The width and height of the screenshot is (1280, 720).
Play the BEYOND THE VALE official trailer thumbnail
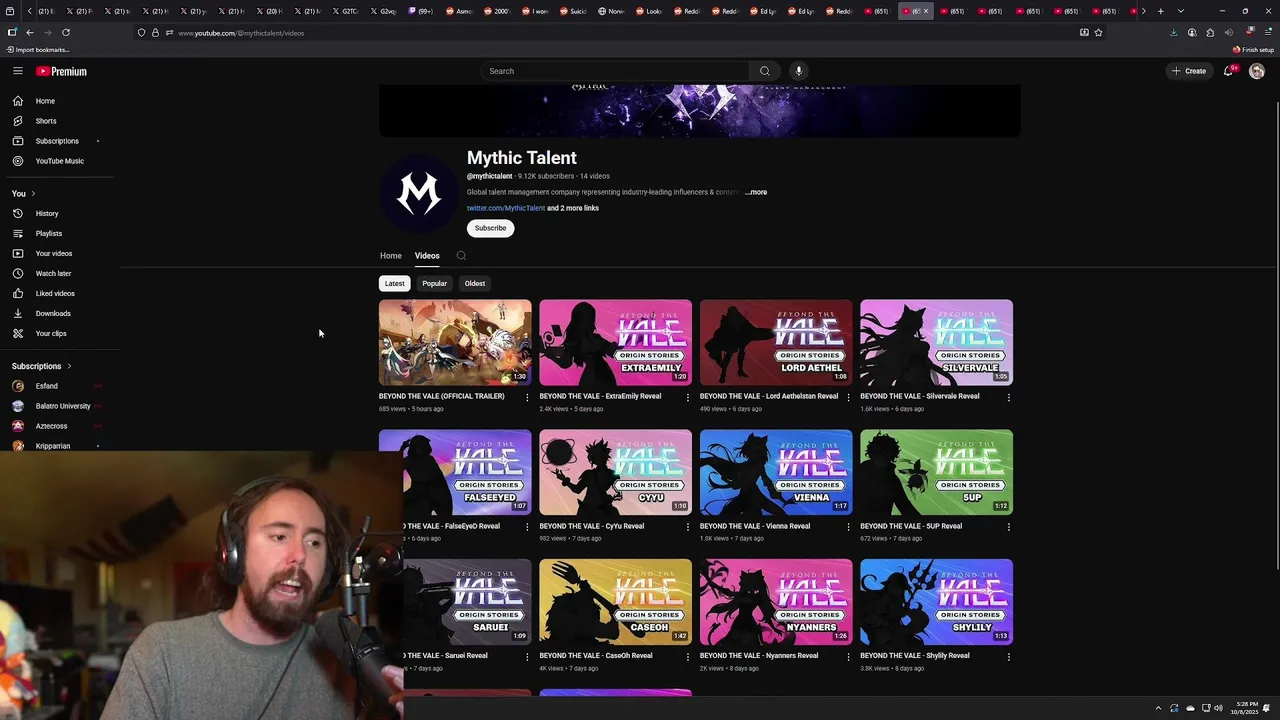click(455, 342)
